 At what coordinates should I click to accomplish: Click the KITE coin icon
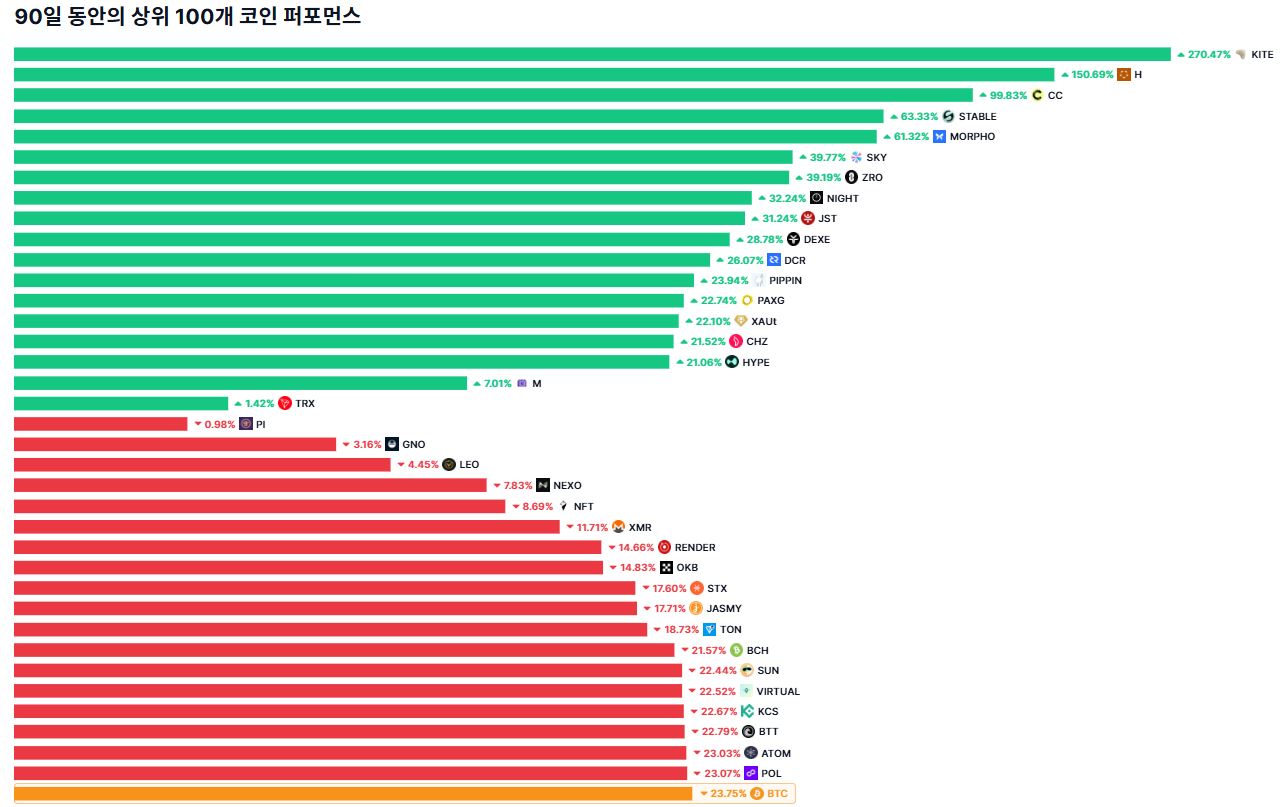1241,54
